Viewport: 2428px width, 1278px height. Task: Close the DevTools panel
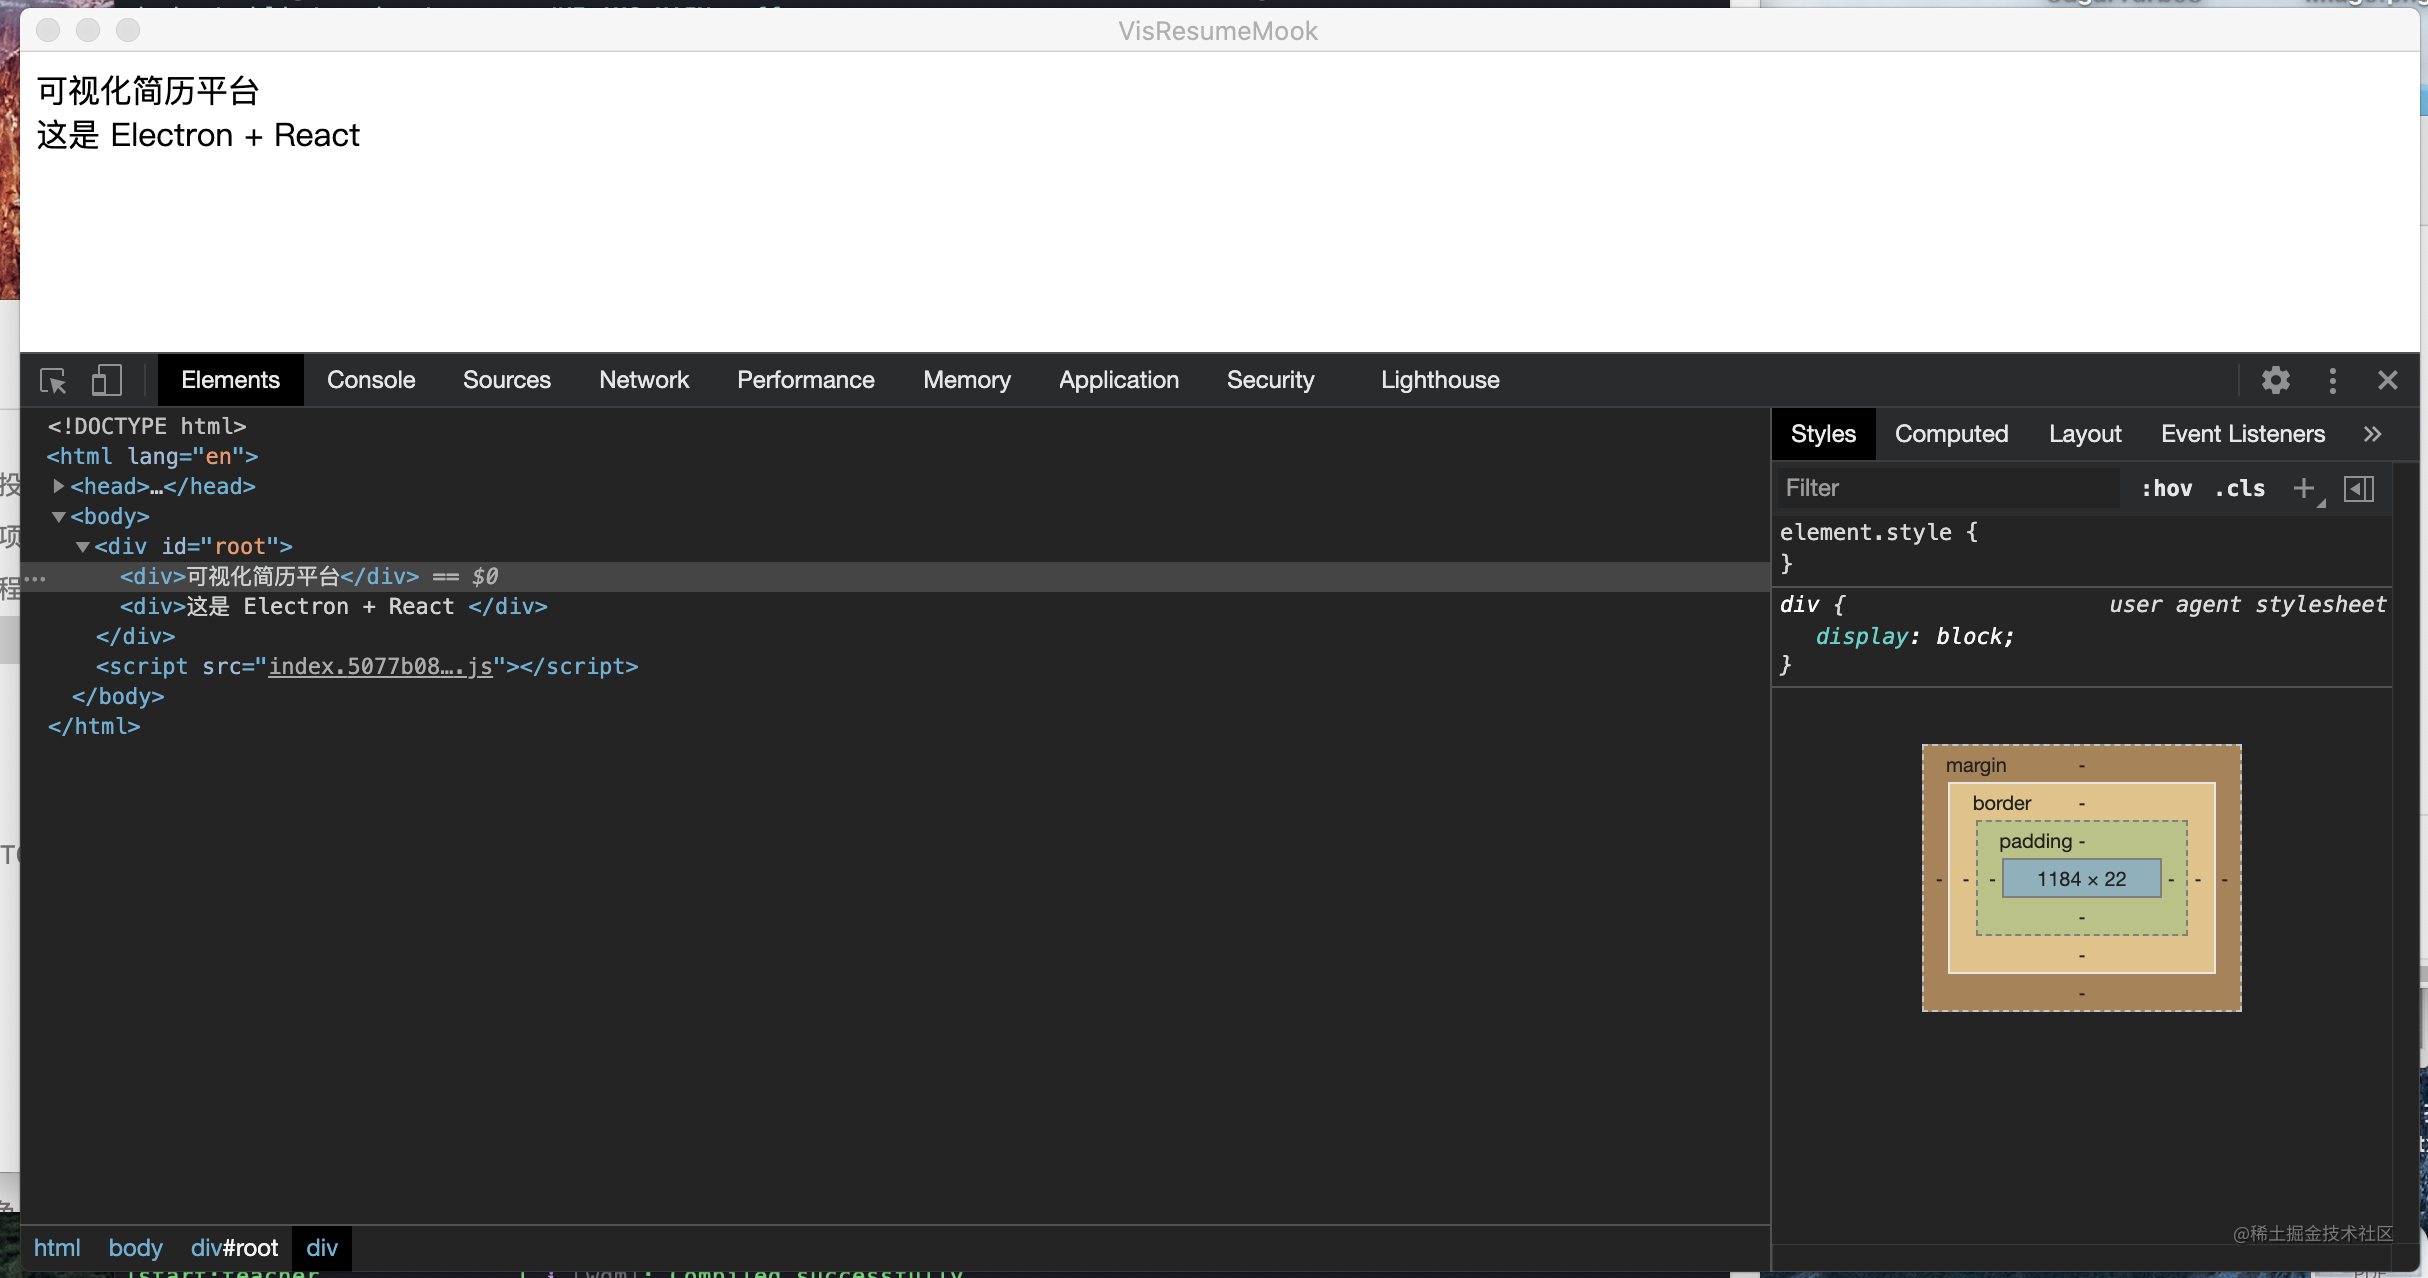pos(2388,380)
